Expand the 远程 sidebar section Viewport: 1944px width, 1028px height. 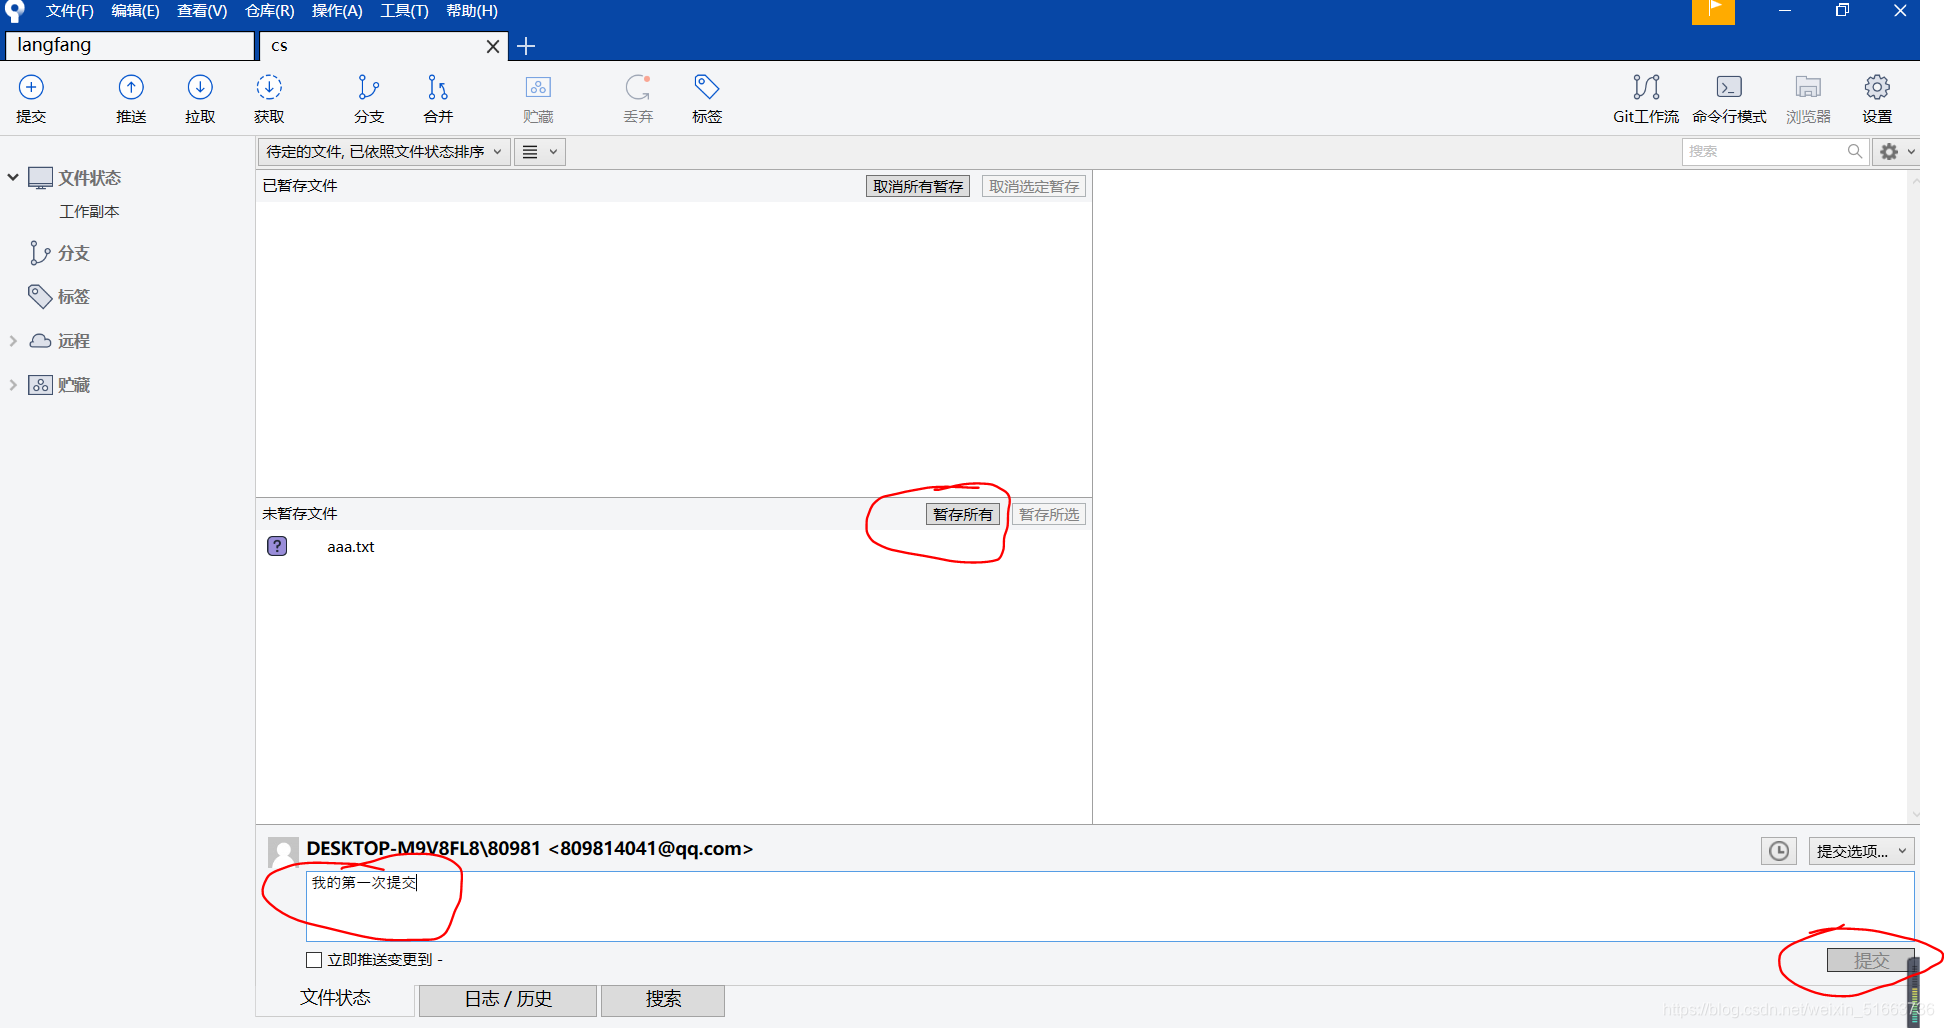pyautogui.click(x=13, y=341)
